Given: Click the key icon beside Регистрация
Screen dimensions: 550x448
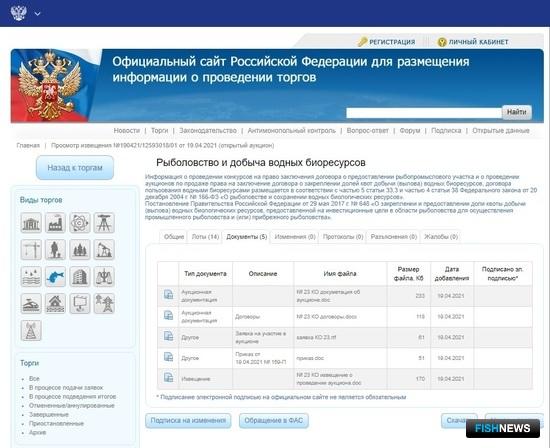Looking at the screenshot, I should (x=362, y=42).
